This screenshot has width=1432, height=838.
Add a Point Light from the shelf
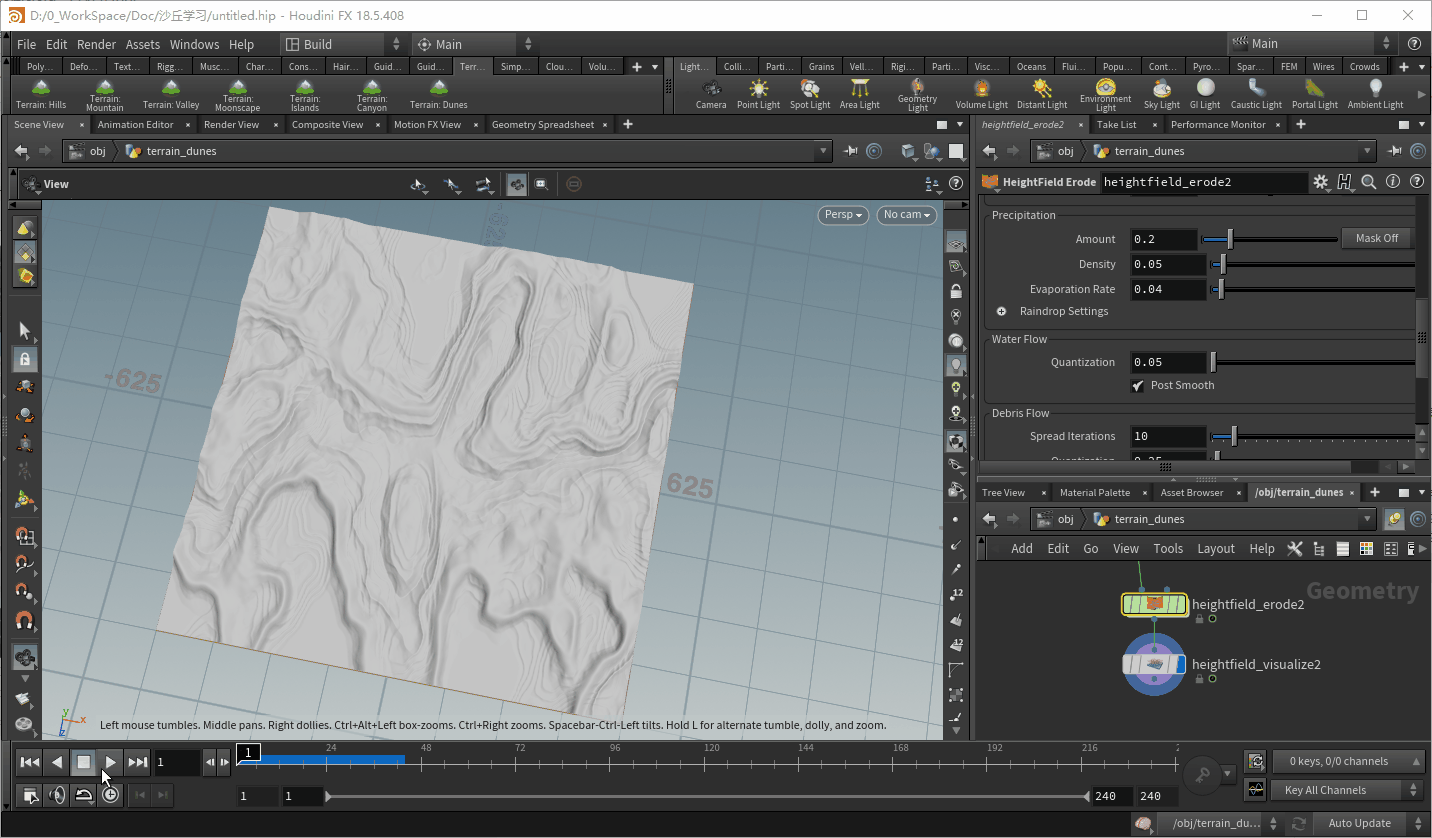pos(759,94)
